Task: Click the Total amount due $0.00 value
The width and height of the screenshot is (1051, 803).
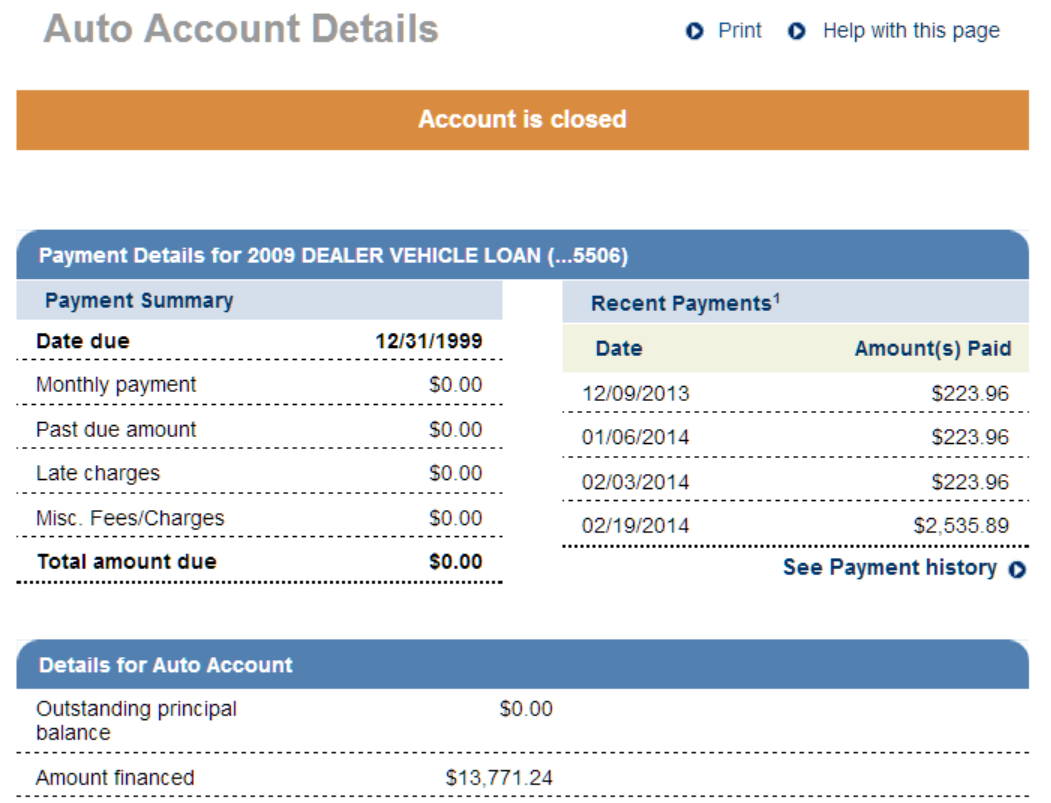Action: (456, 562)
